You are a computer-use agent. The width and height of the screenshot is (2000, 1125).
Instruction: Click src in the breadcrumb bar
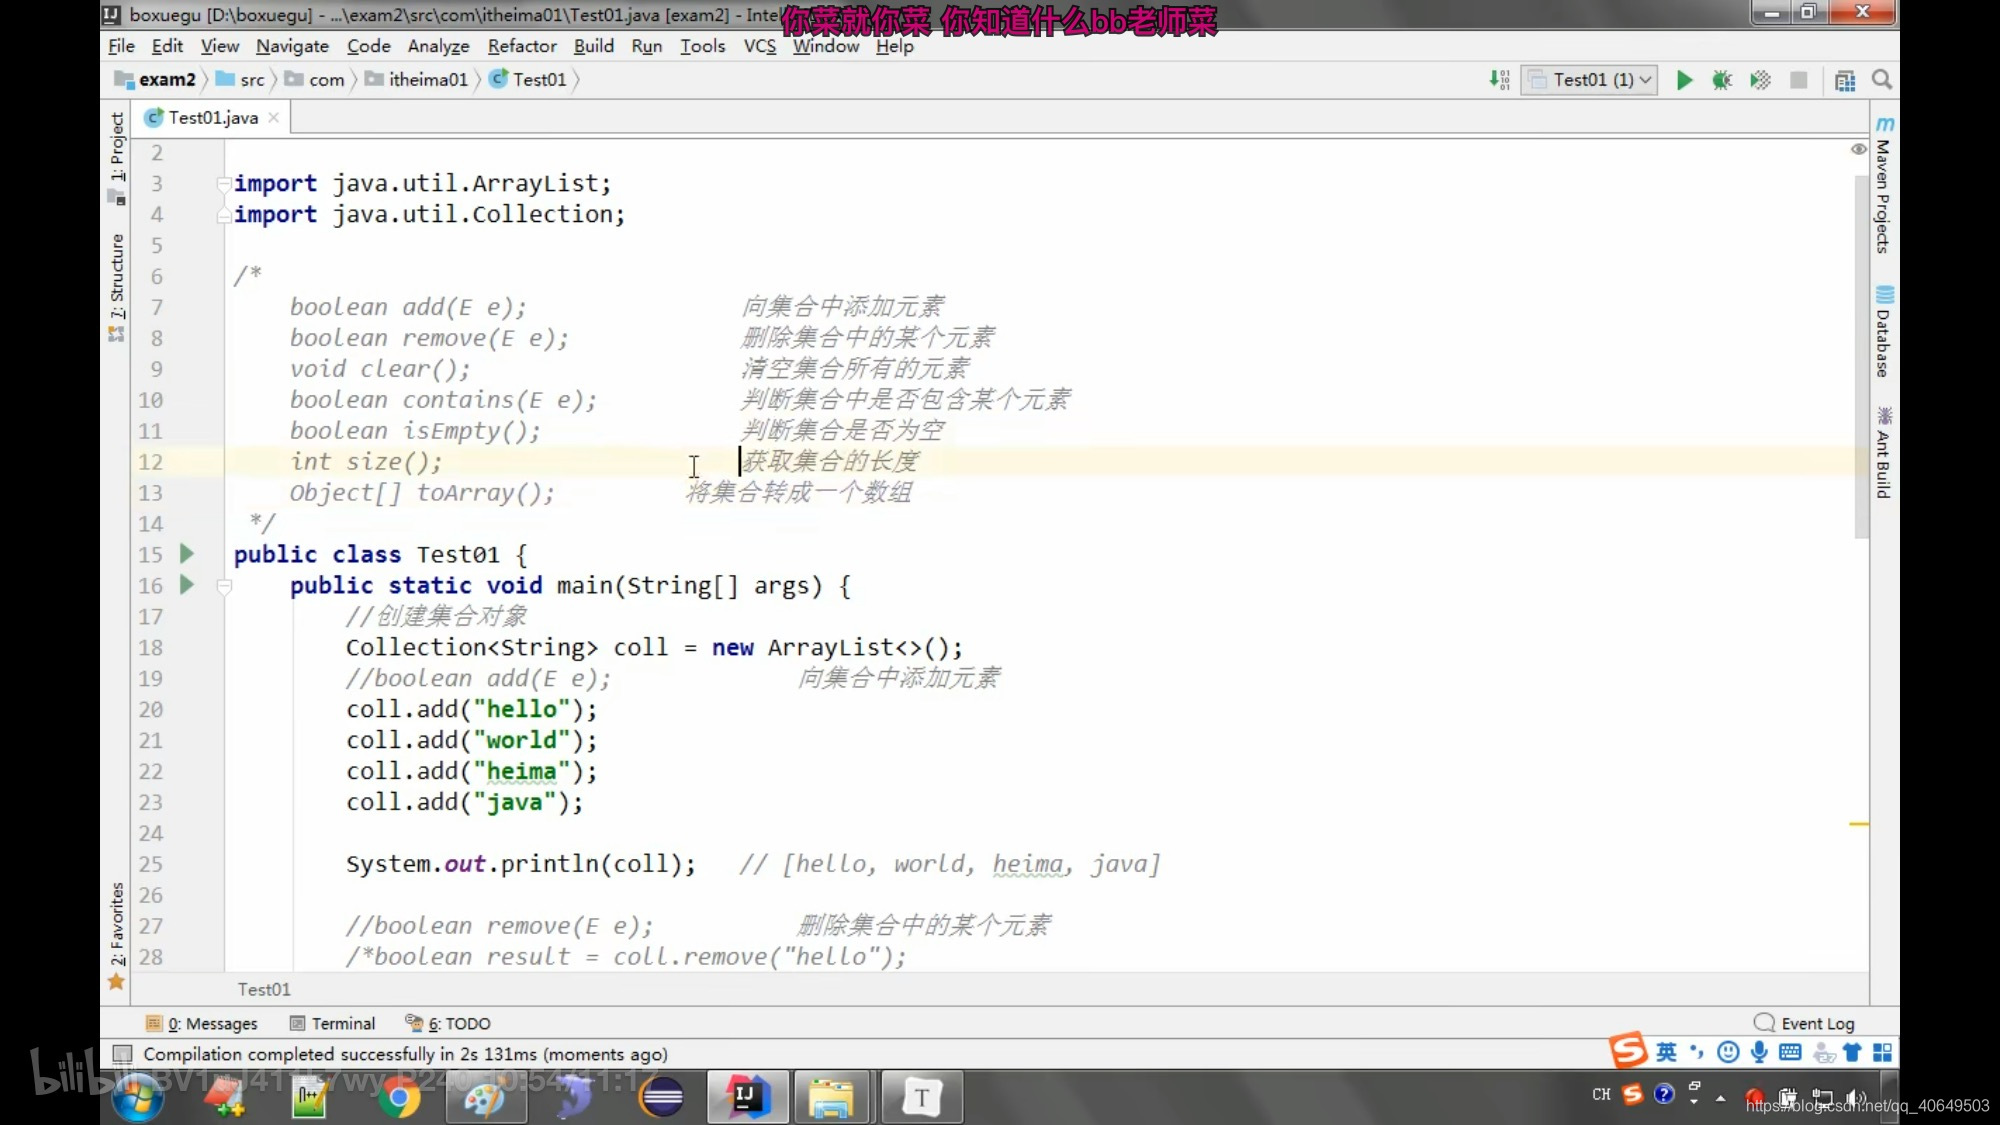[240, 80]
